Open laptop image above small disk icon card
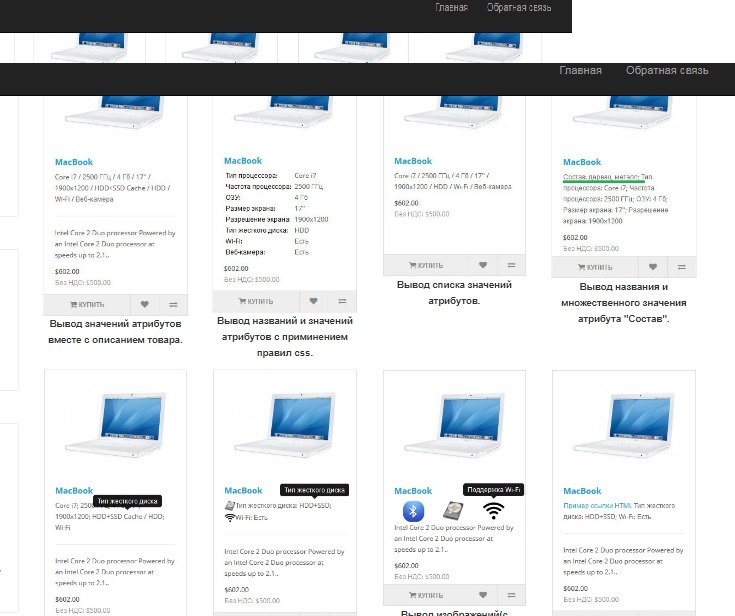Viewport: 735px width, 616px height. coord(285,425)
